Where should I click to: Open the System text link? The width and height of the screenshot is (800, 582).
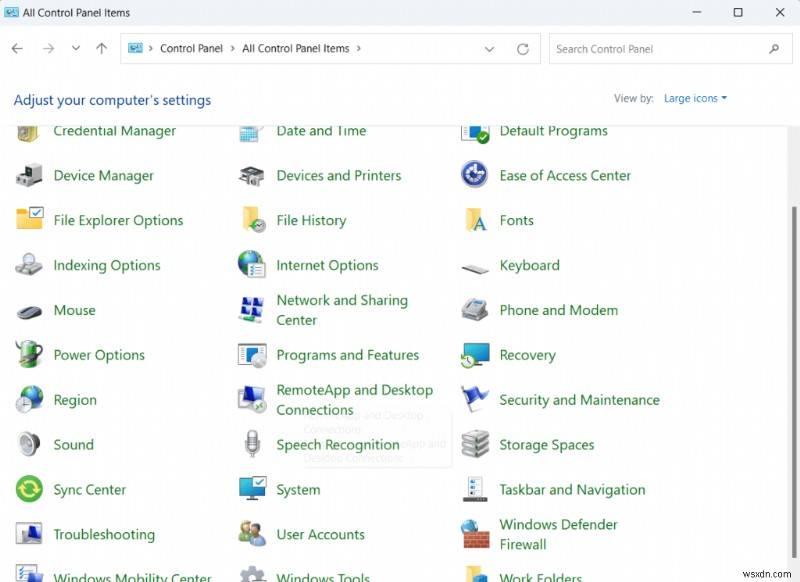pos(298,490)
